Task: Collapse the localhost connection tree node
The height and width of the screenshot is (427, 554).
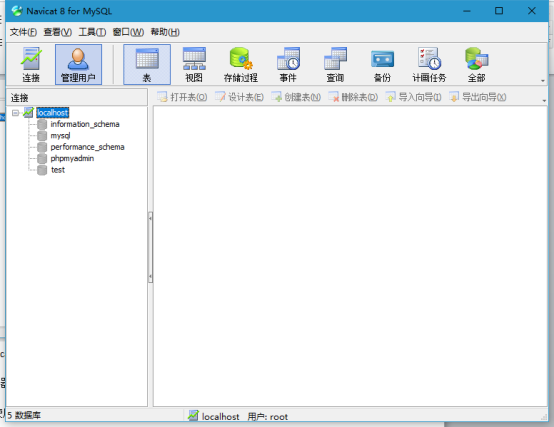Action: coord(15,113)
